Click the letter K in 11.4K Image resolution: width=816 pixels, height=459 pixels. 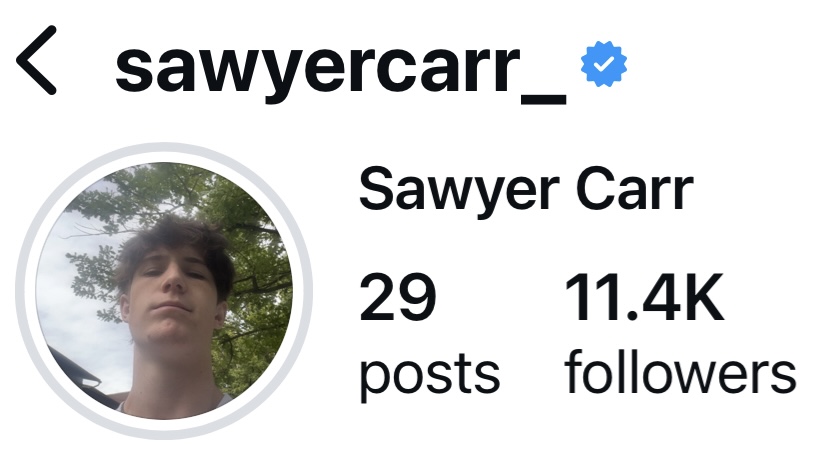tap(704, 298)
